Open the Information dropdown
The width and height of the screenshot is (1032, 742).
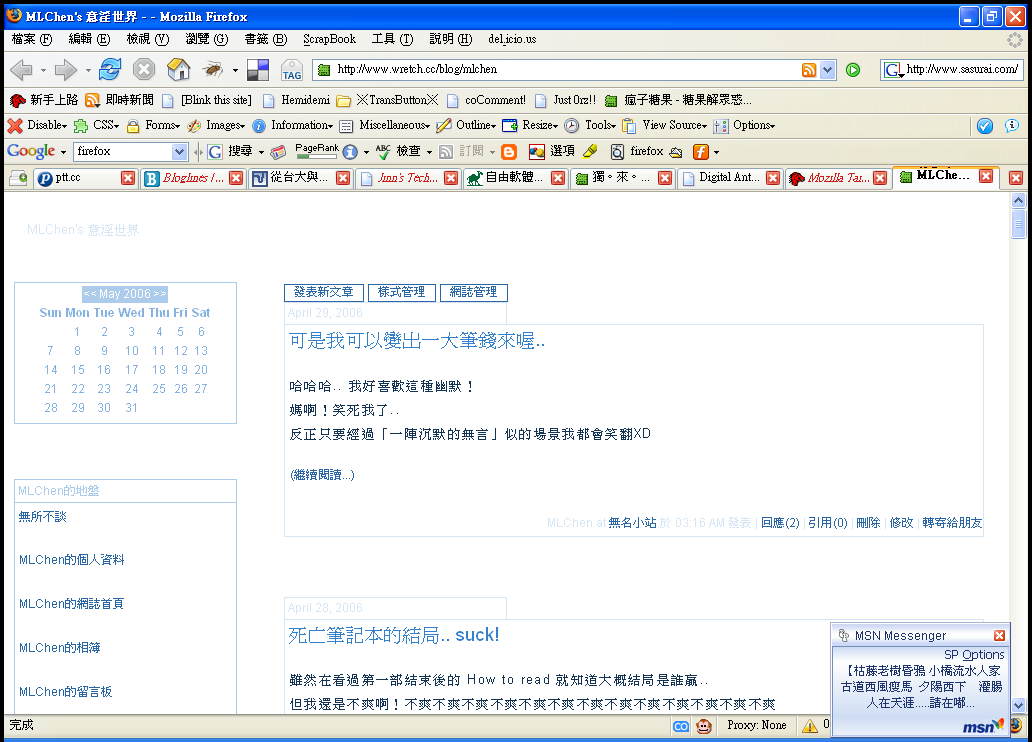point(292,125)
